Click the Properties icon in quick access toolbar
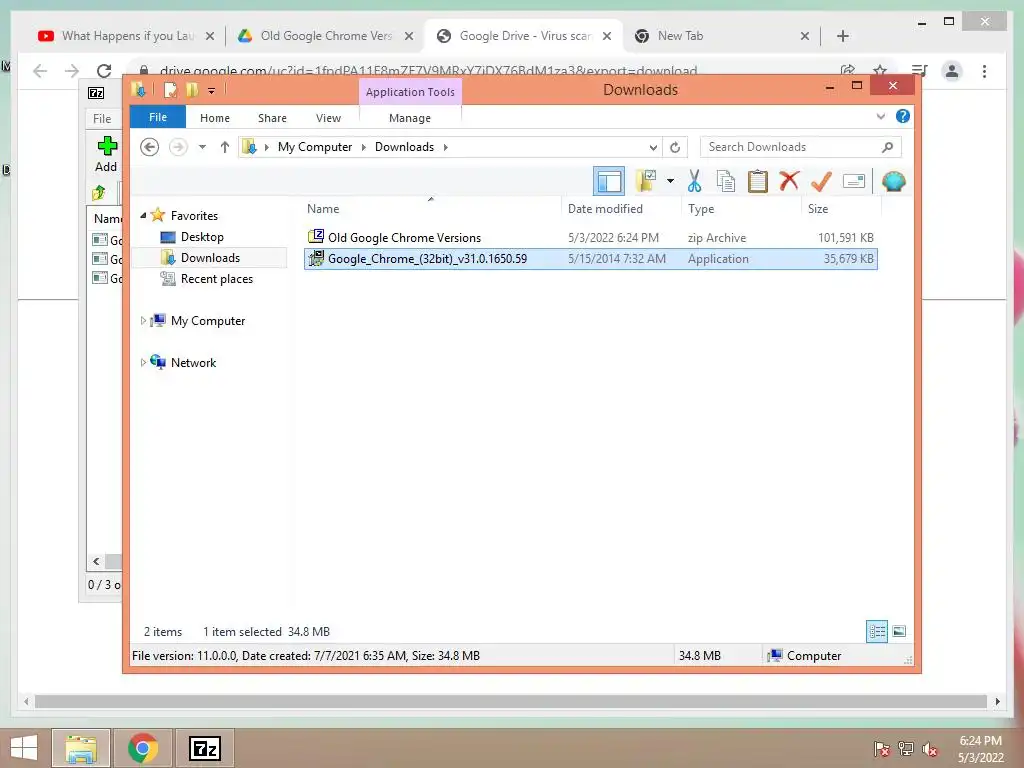1024x768 pixels. [170, 90]
